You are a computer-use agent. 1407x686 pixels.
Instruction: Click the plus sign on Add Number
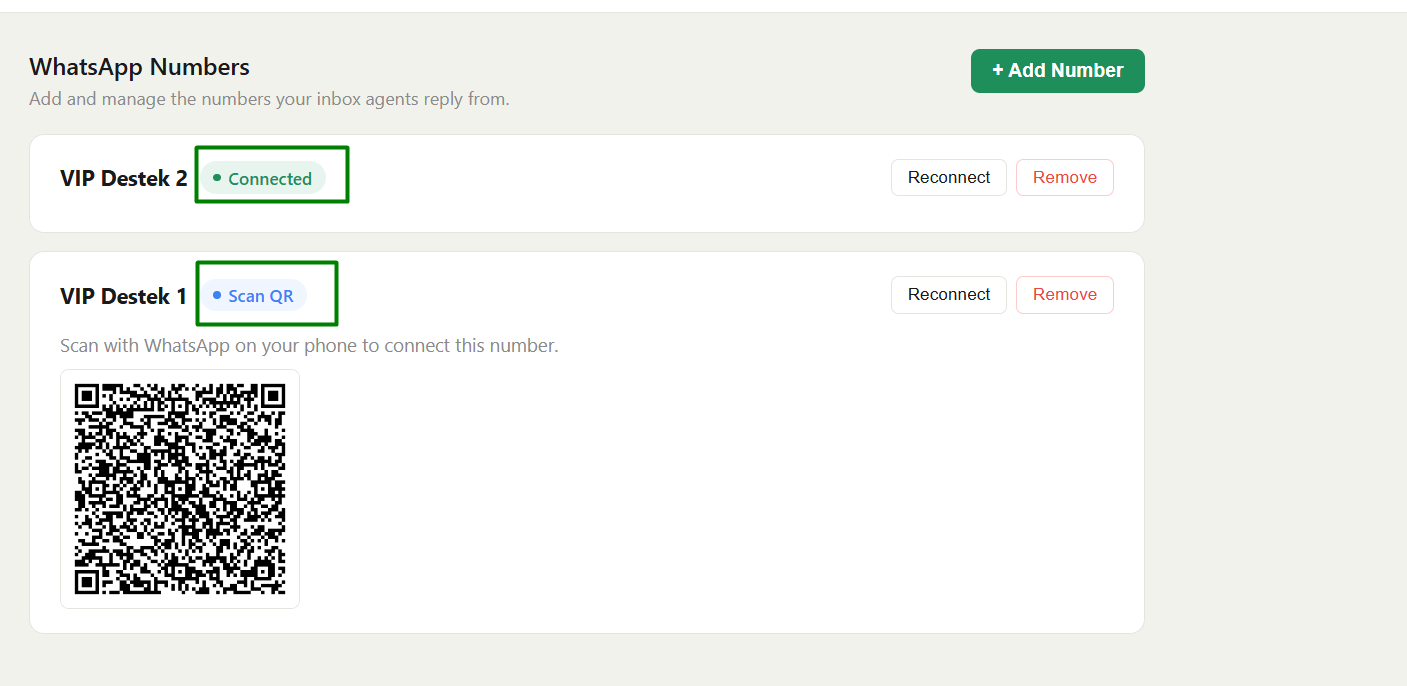click(x=997, y=71)
